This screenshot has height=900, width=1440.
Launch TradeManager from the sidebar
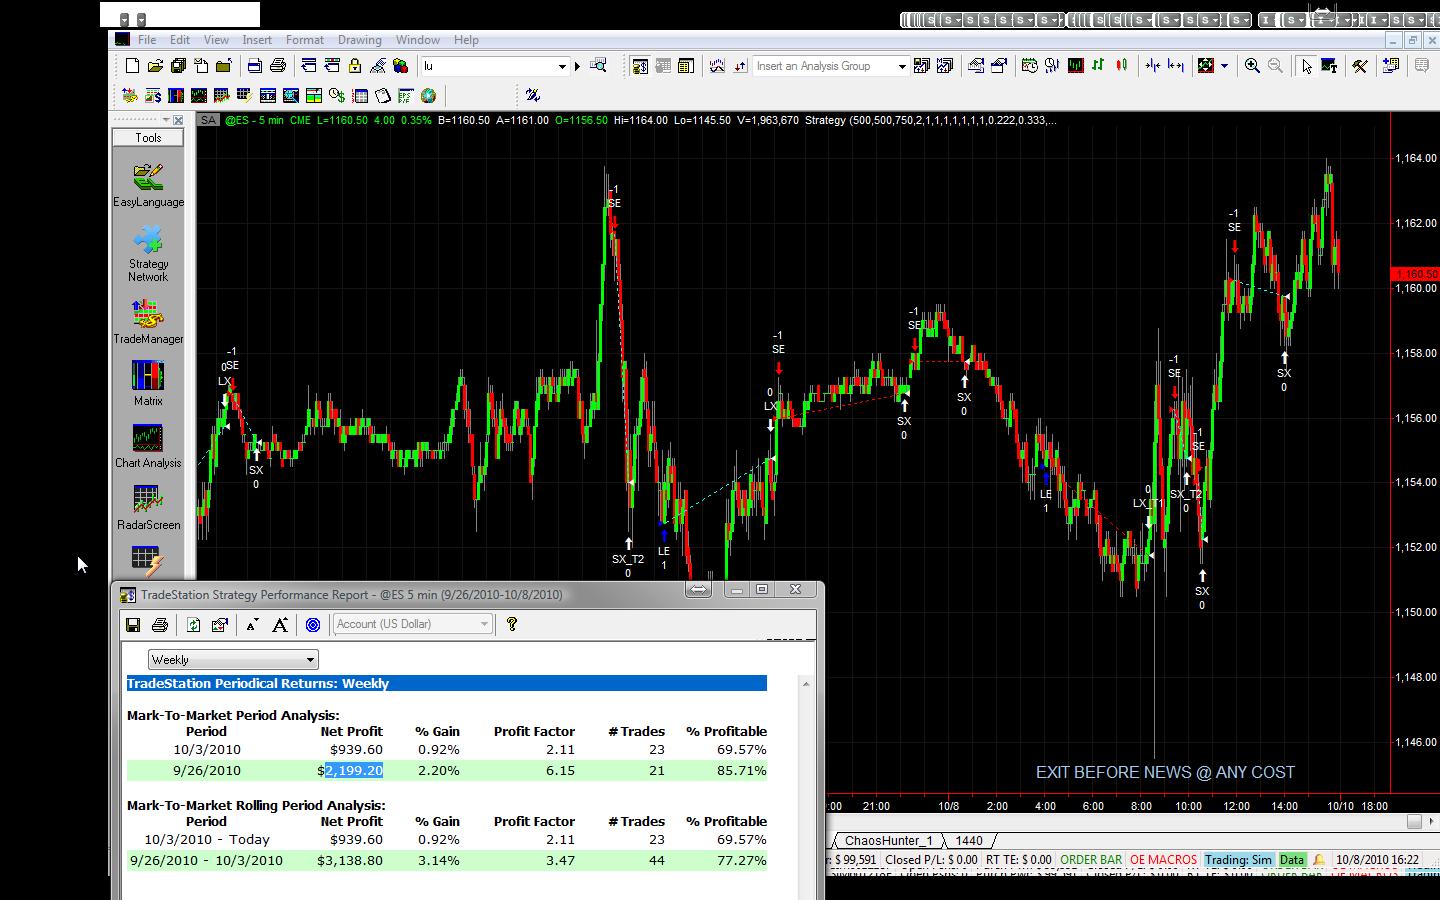point(148,321)
